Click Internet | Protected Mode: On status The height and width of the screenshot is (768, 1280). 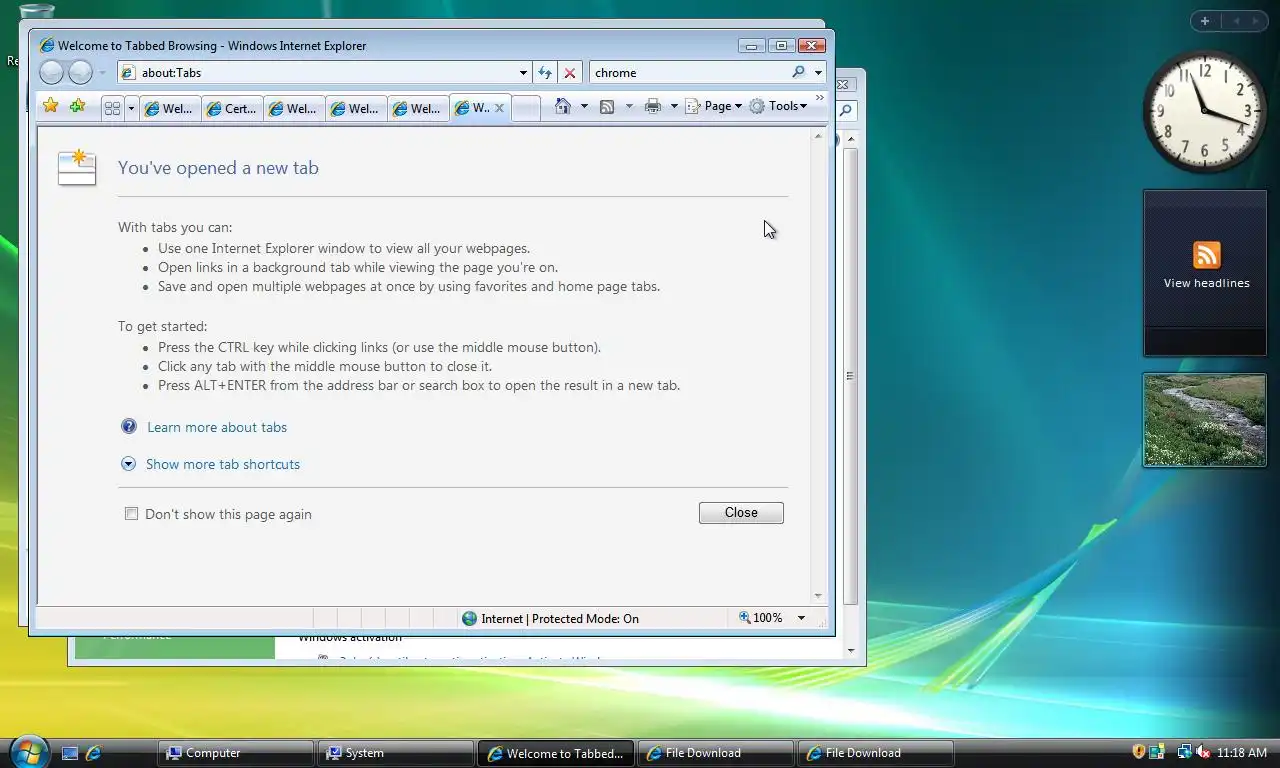(560, 618)
